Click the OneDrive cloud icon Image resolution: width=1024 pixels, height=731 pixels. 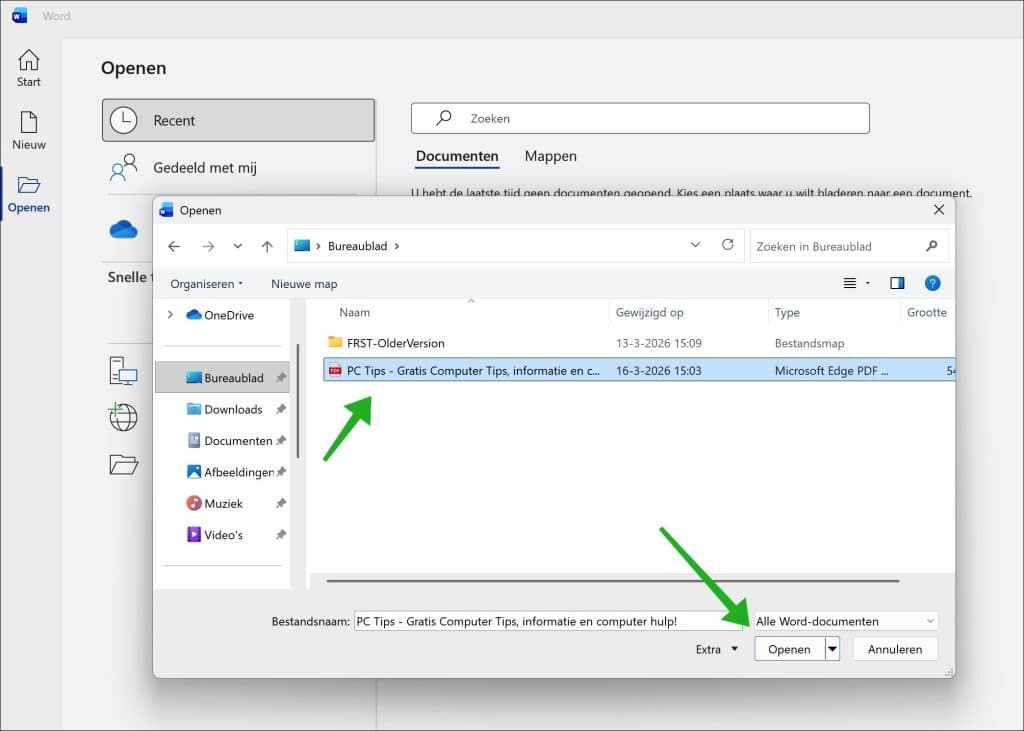tap(123, 229)
